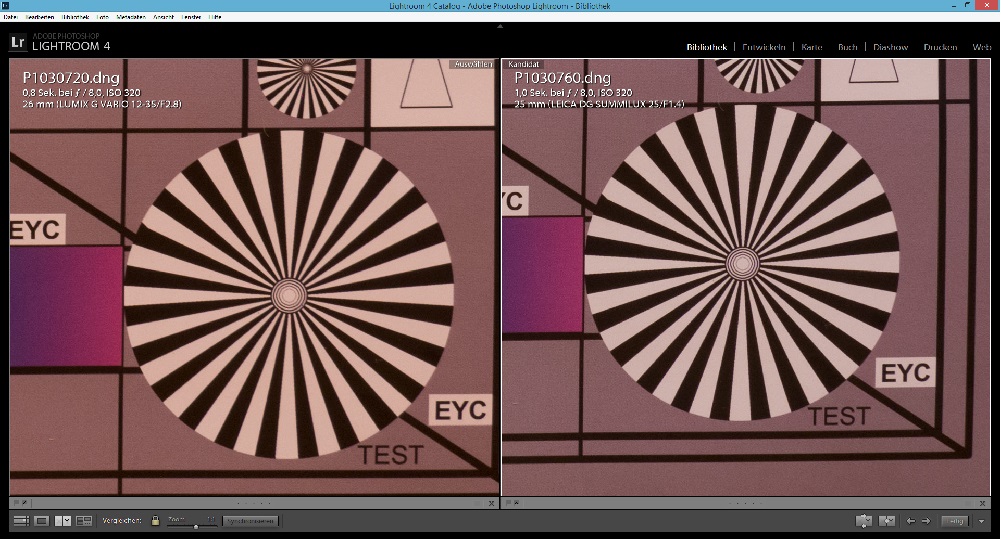Toggle the focus link lock icon
This screenshot has width=1001, height=539.
click(x=155, y=521)
